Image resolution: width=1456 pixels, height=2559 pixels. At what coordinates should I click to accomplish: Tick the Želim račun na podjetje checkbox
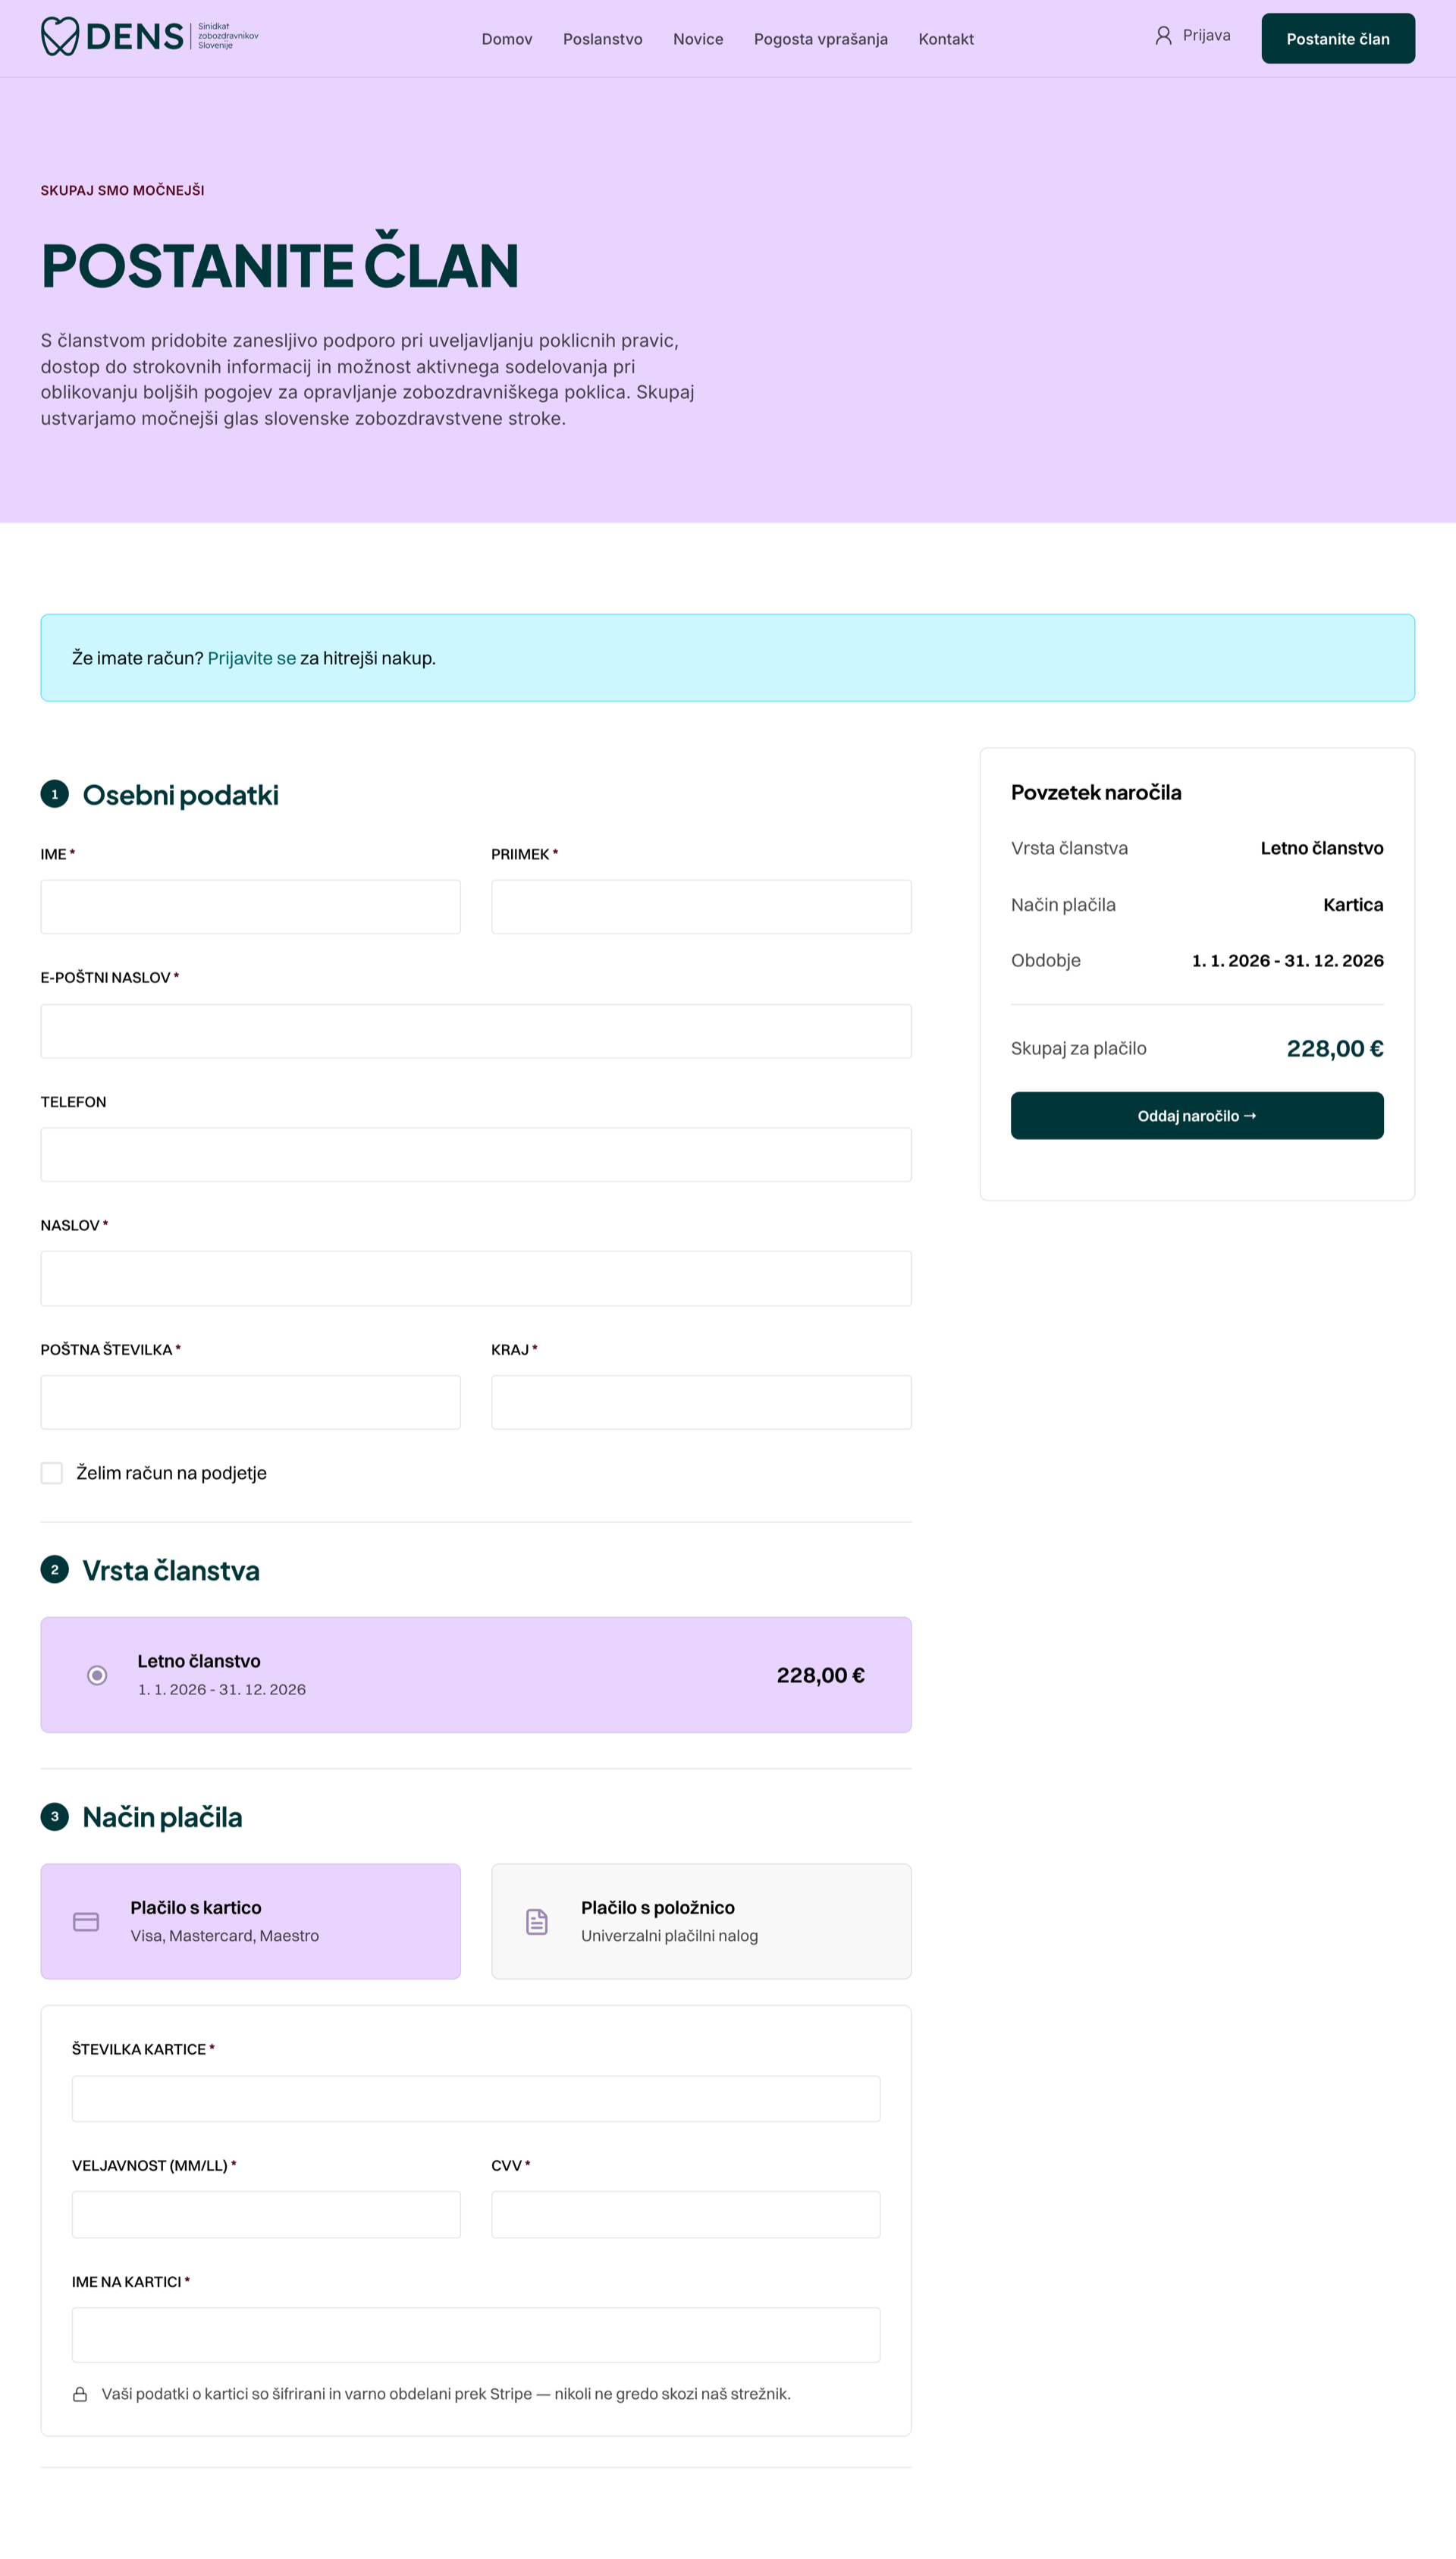(x=52, y=1472)
